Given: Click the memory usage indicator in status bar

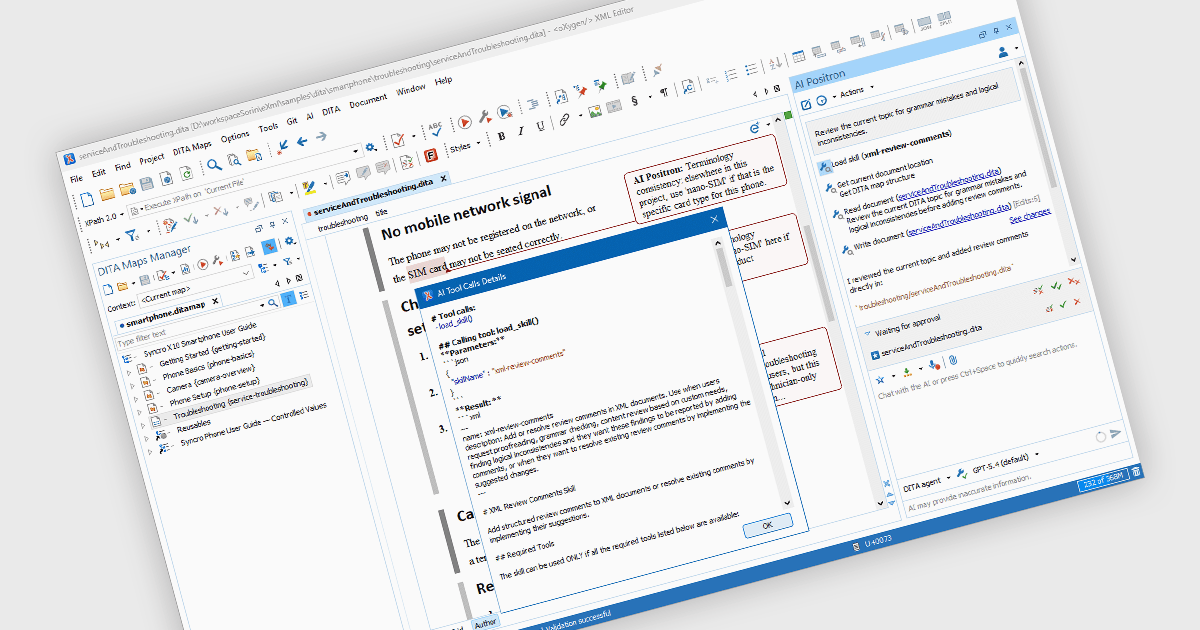Looking at the screenshot, I should [1103, 480].
